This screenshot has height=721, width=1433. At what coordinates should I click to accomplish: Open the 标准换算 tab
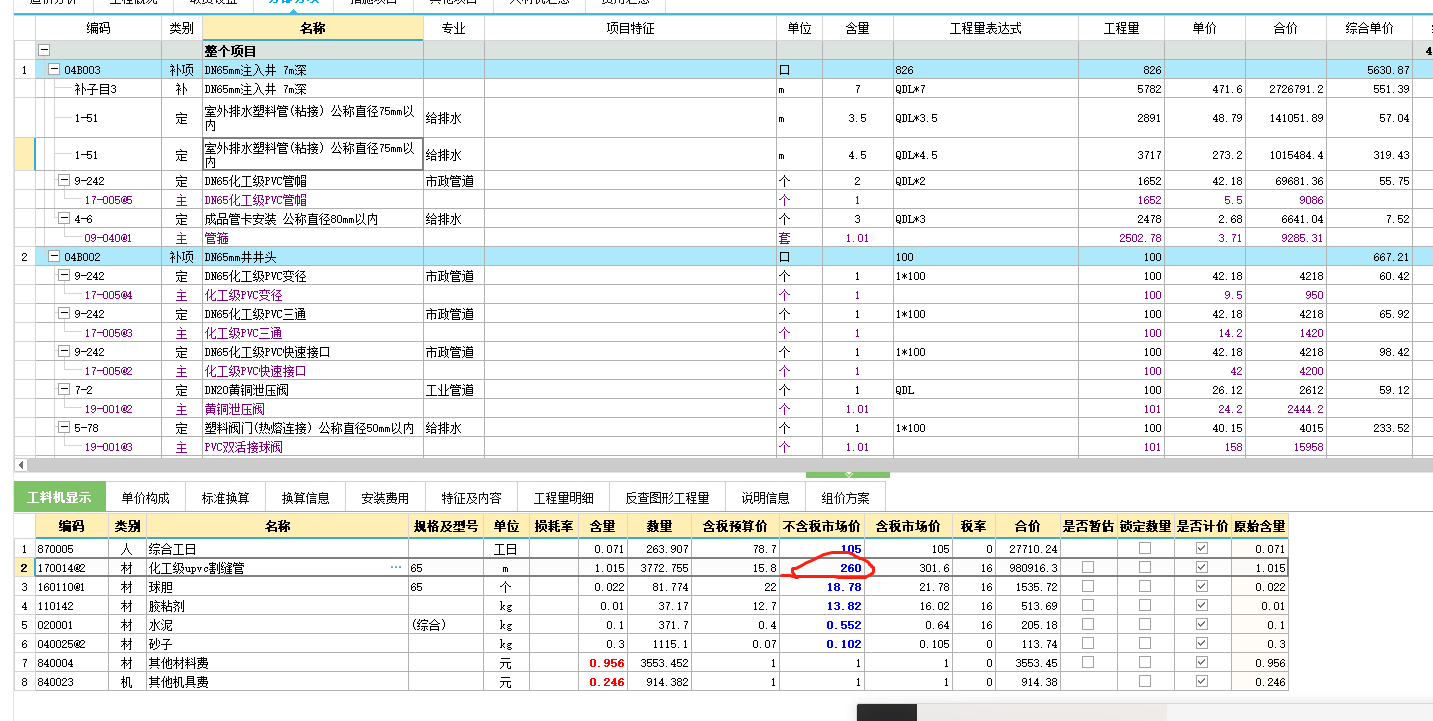tap(226, 497)
